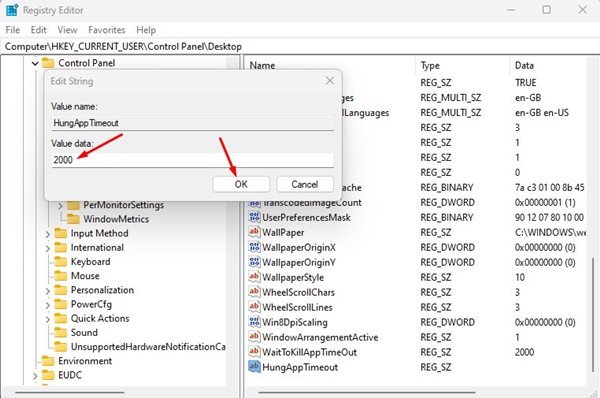Select the WallPaper string icon
Viewport: 600px width, 398px height.
point(254,232)
